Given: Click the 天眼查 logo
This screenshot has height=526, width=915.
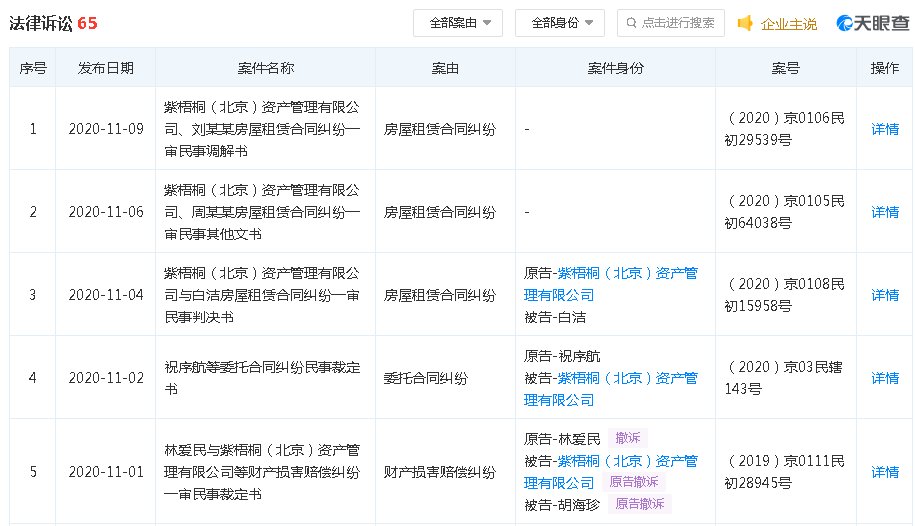Looking at the screenshot, I should 872,23.
